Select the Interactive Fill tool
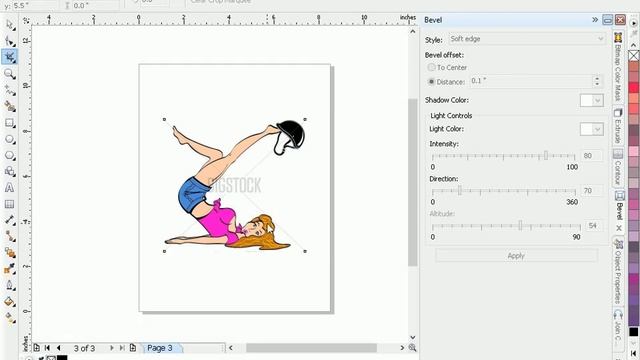This screenshot has width=640, height=360. coord(9,318)
